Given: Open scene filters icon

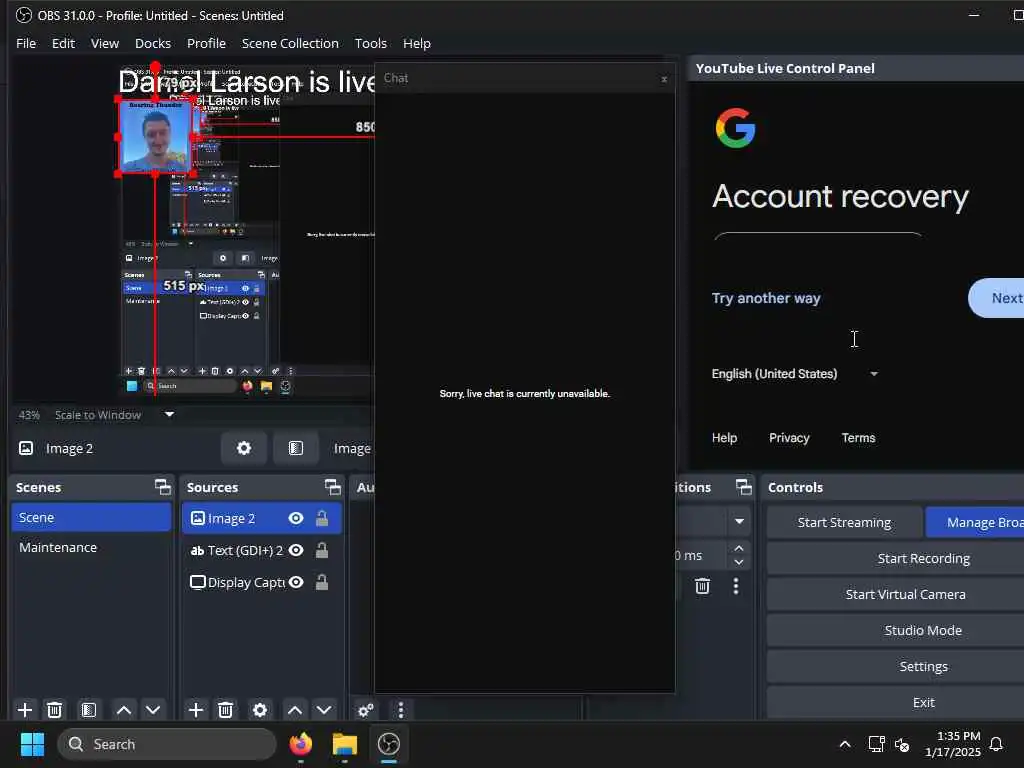Looking at the screenshot, I should click(x=88, y=709).
